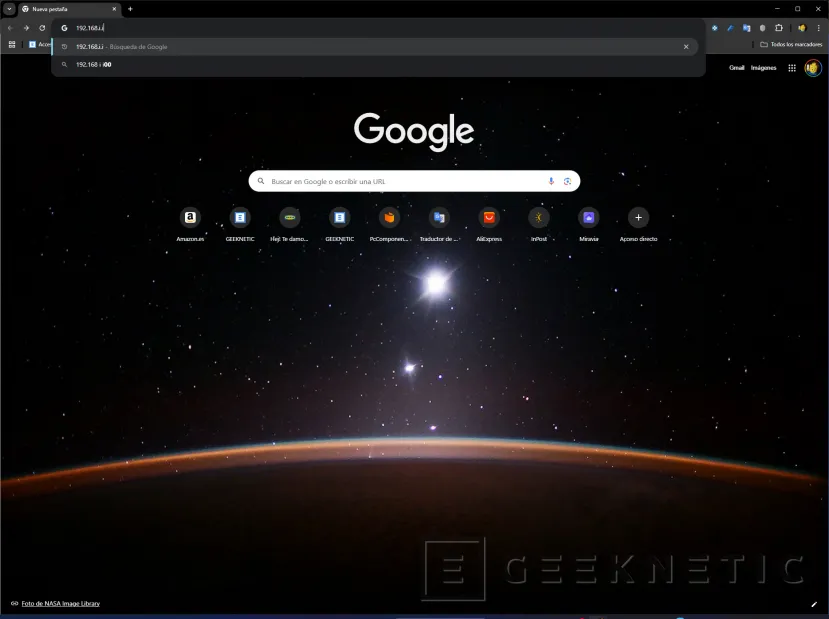829x619 pixels.
Task: Open the AliExpress shortcut
Action: (x=489, y=224)
